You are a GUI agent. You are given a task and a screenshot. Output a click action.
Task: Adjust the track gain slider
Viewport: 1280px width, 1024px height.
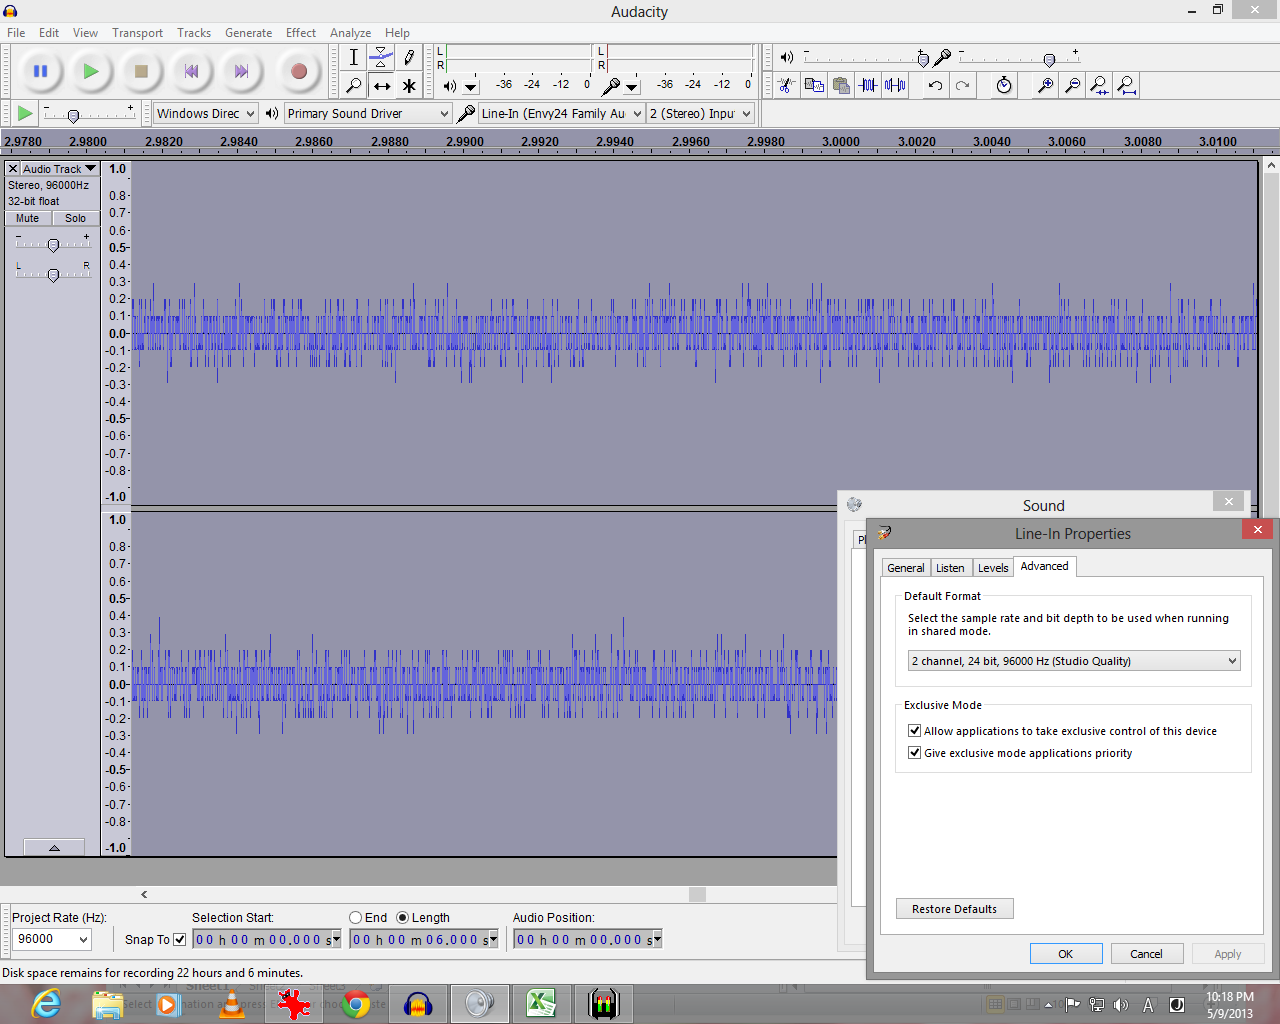click(x=54, y=245)
